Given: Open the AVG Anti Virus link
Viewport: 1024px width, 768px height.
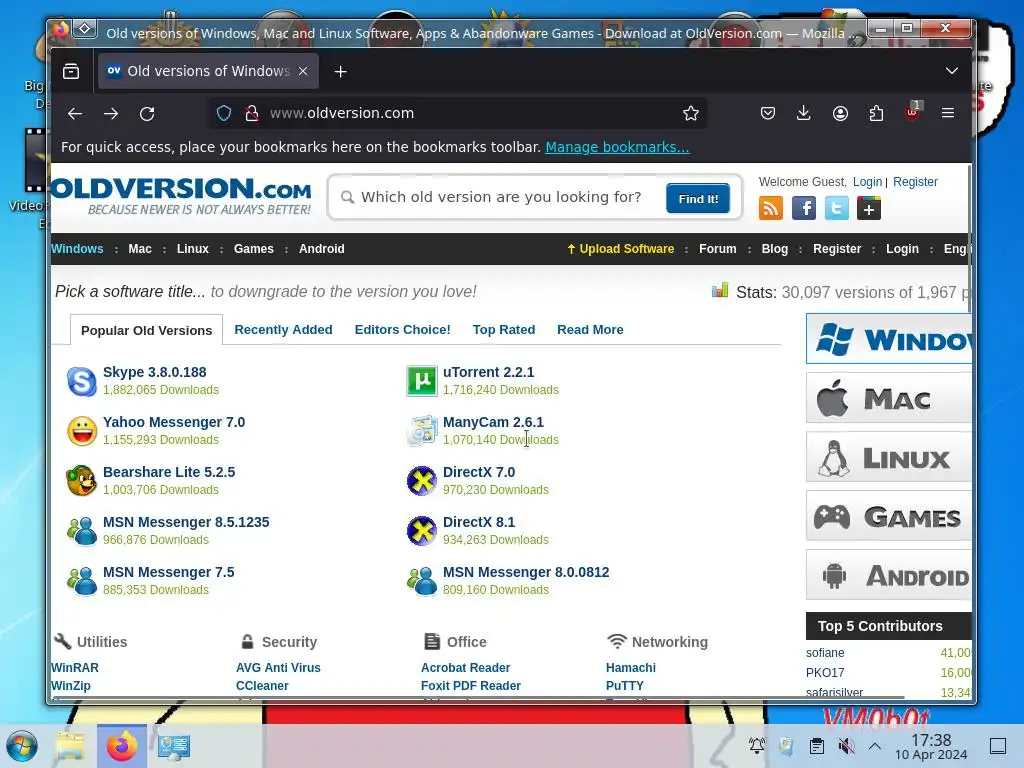Looking at the screenshot, I should 278,667.
